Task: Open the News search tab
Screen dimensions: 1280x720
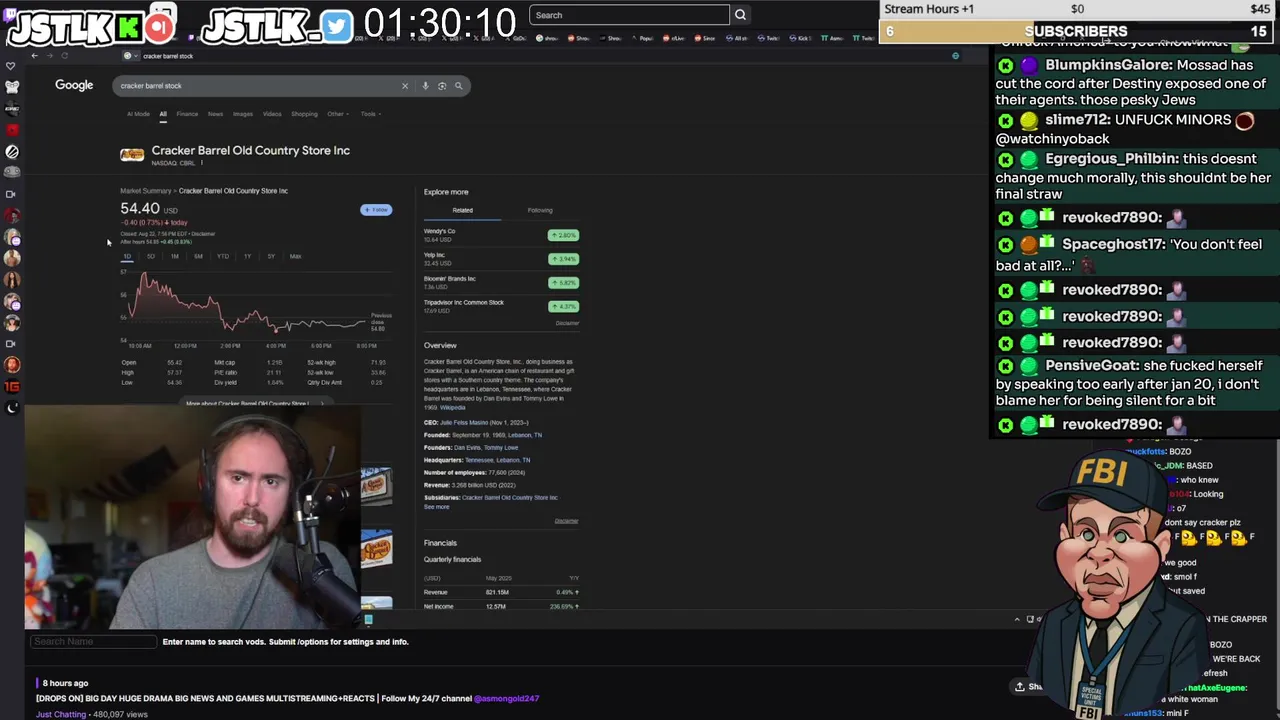Action: point(215,114)
